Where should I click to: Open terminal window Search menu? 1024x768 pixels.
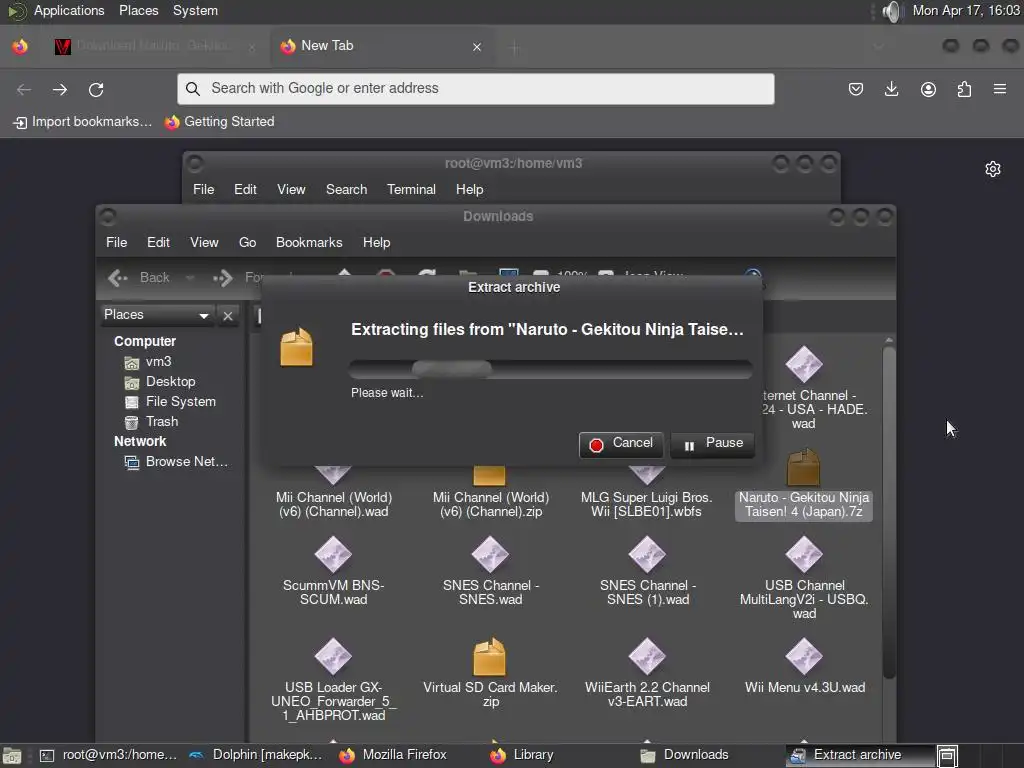346,189
